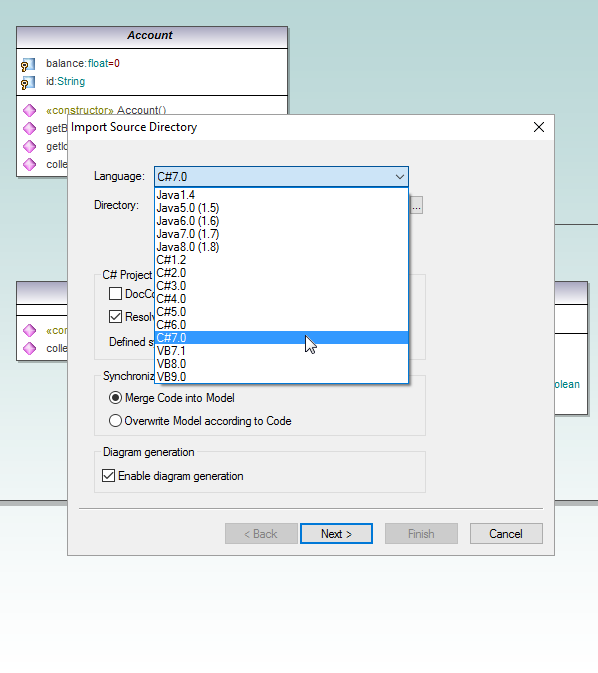598x673 pixels.
Task: Click the Next > button
Action: [336, 534]
